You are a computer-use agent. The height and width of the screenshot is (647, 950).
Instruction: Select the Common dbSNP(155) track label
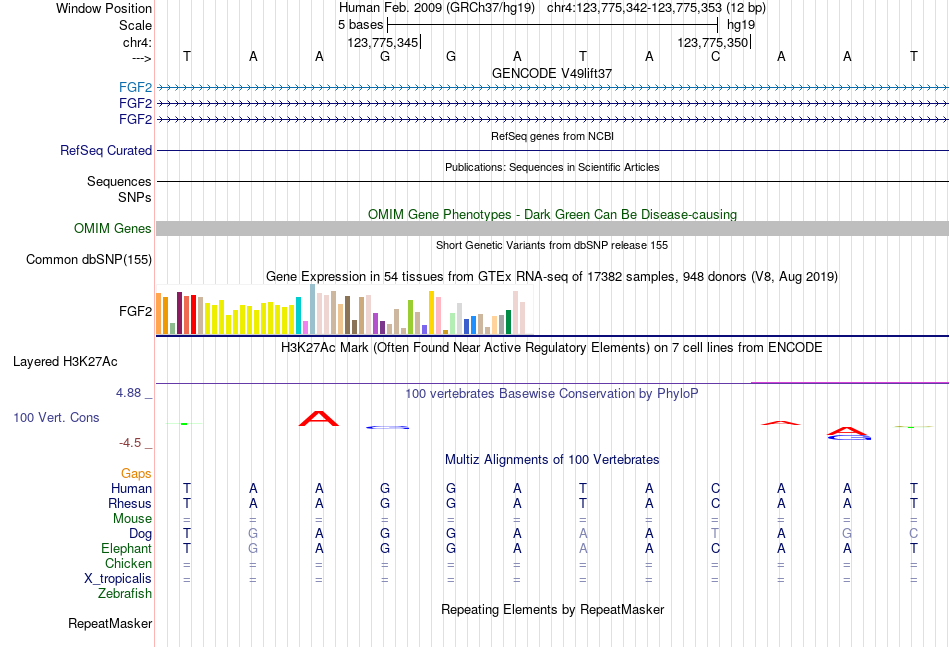point(89,259)
